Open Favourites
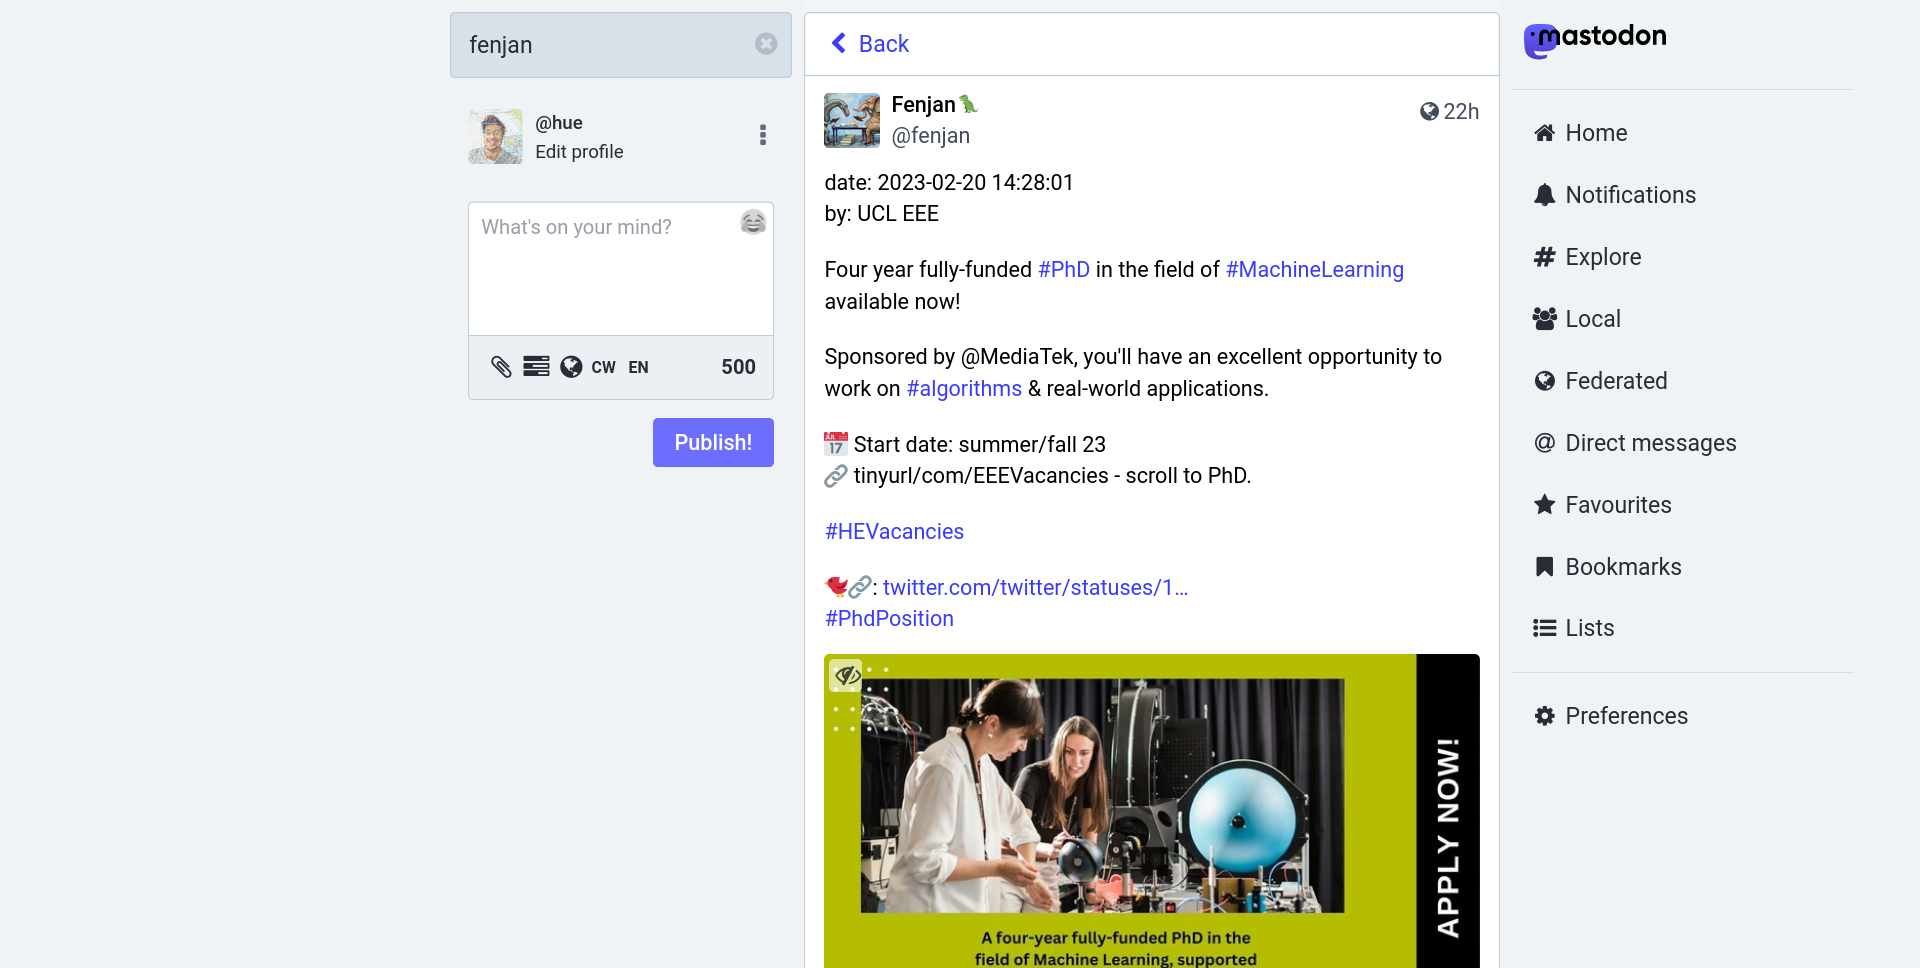This screenshot has width=1920, height=968. click(x=1603, y=505)
